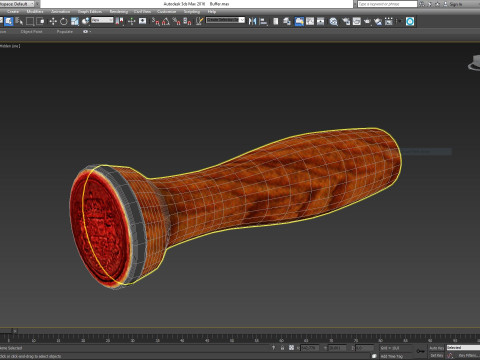Open Schematic View icon
Image resolution: width=480 pixels, height=360 pixels.
321,21
